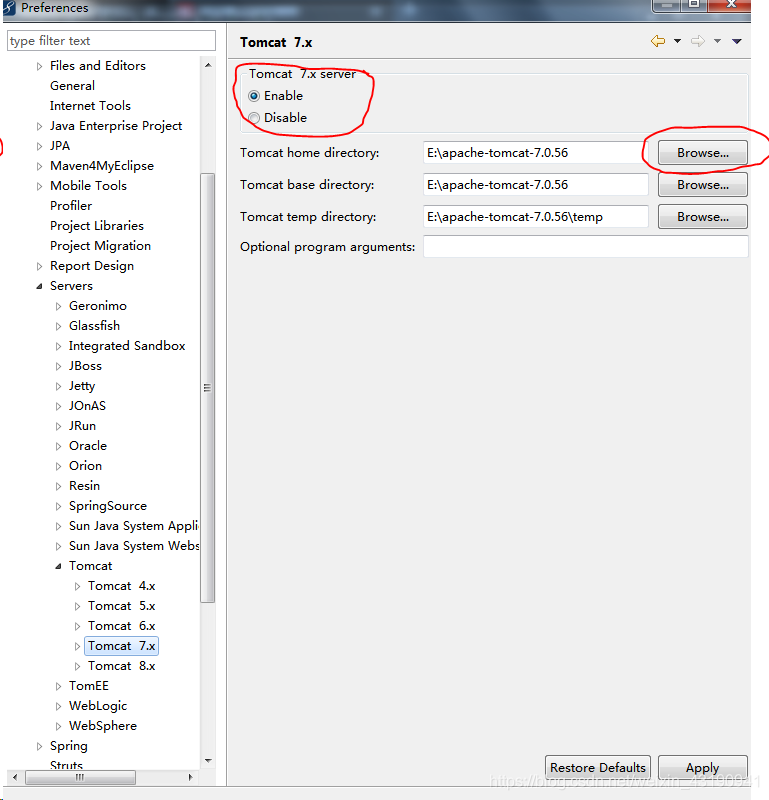The width and height of the screenshot is (769, 800).
Task: Click the Restore Defaults button
Action: click(598, 767)
